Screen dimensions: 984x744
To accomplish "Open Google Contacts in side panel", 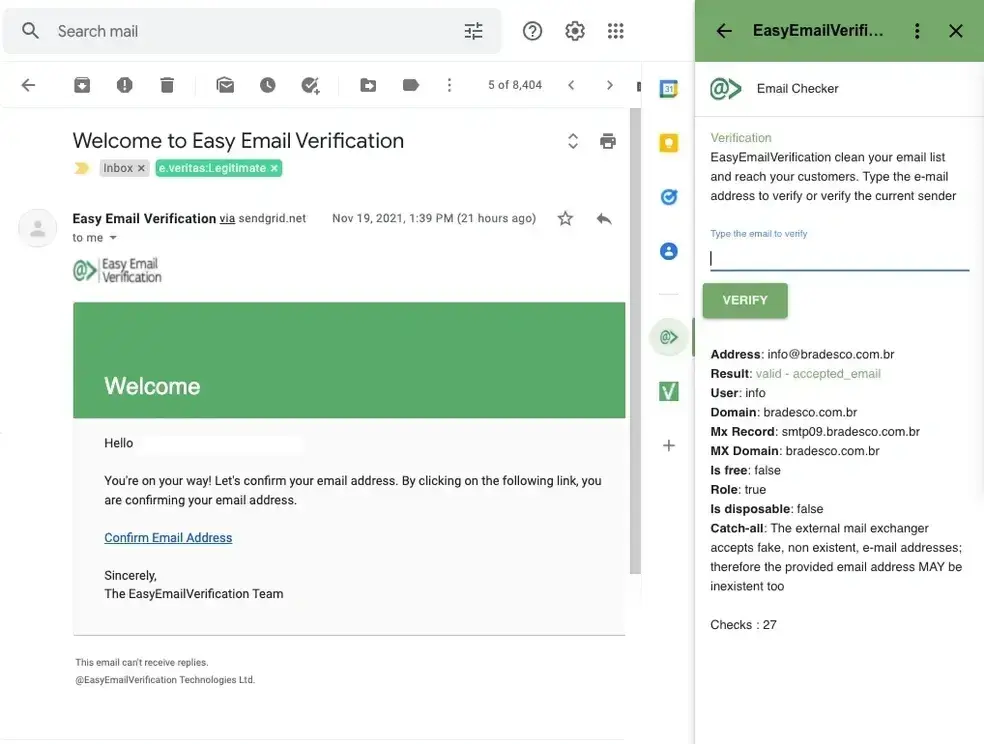I will (669, 251).
